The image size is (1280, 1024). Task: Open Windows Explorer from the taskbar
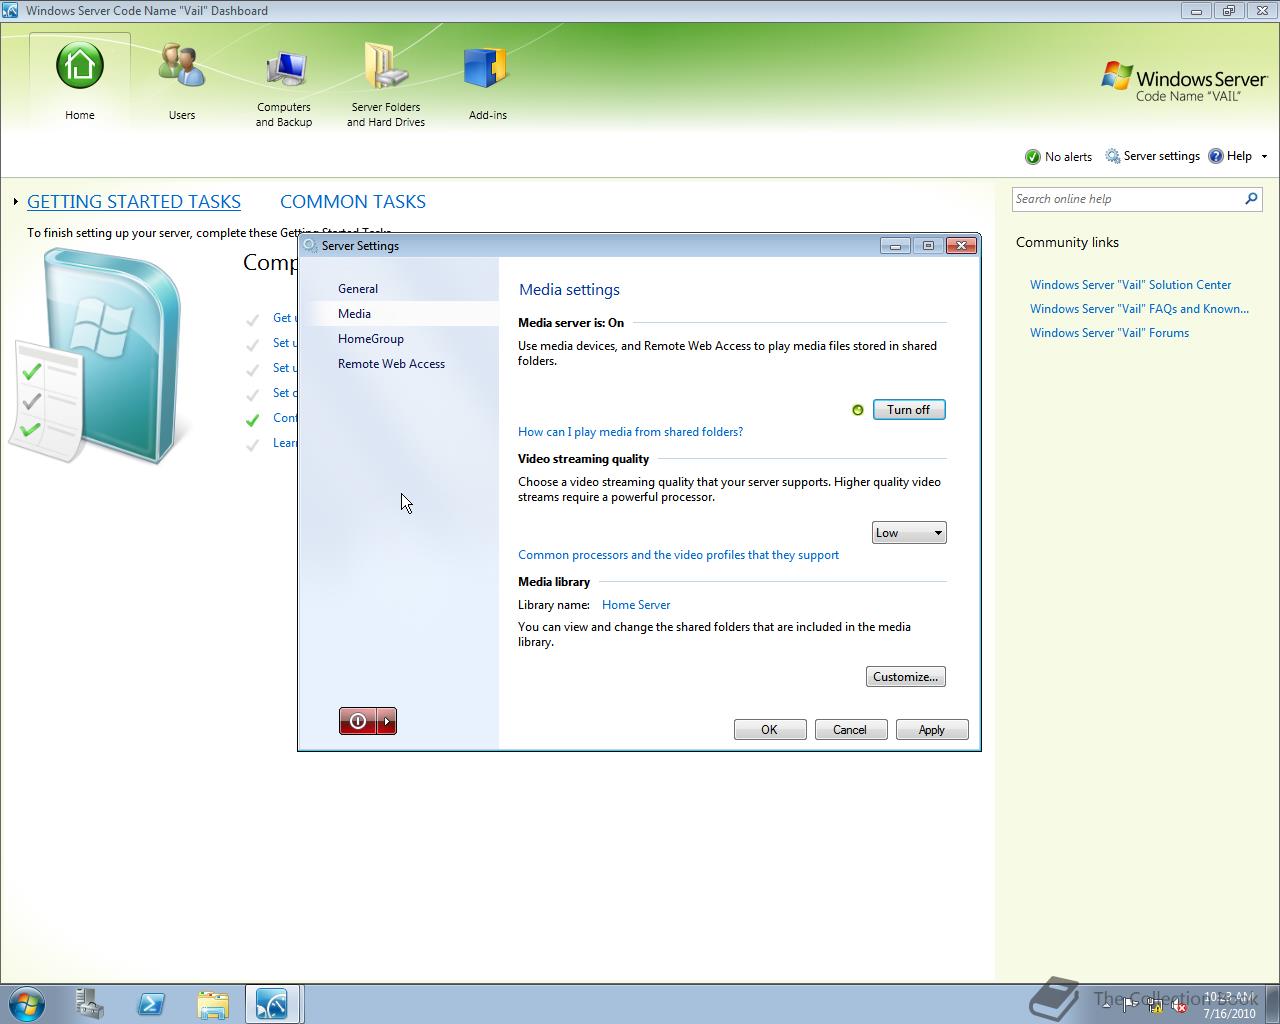click(x=213, y=1004)
